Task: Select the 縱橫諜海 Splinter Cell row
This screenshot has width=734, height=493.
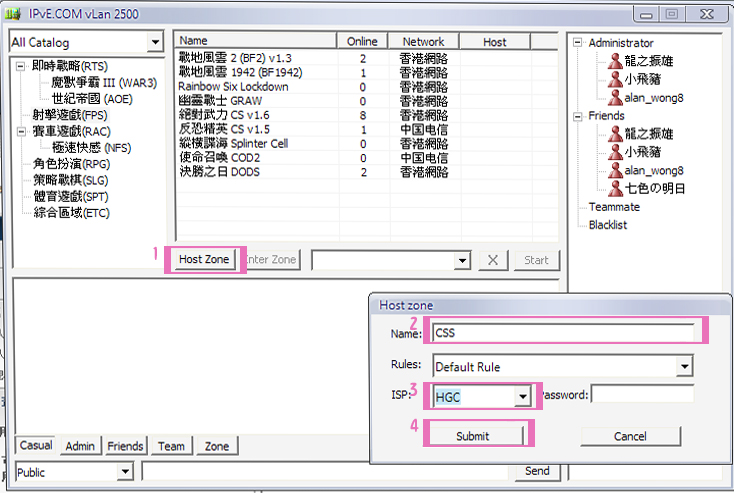Action: tap(367, 143)
